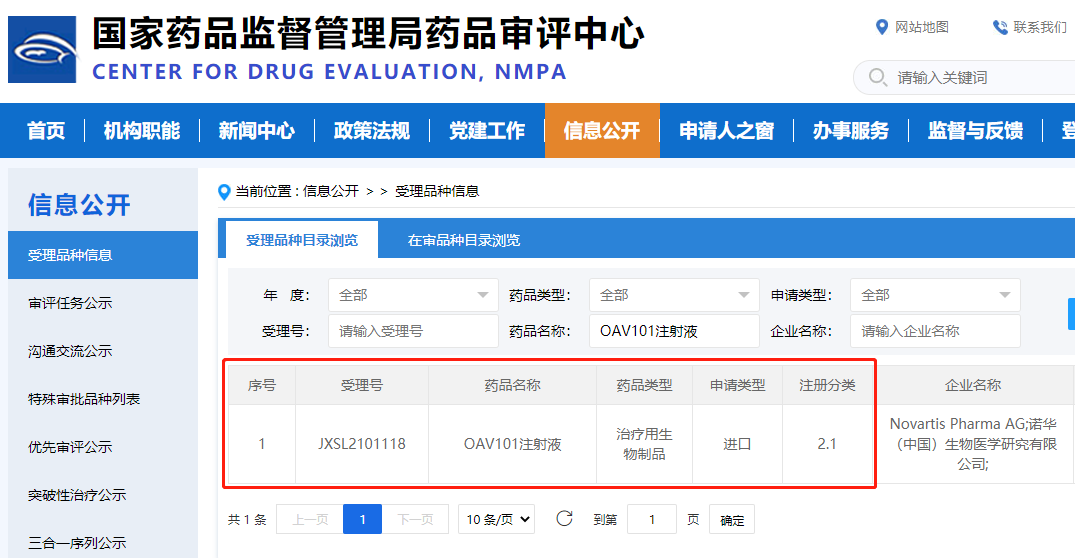This screenshot has height=558, width=1075.
Task: Click the search magnifier icon
Action: coord(878,77)
